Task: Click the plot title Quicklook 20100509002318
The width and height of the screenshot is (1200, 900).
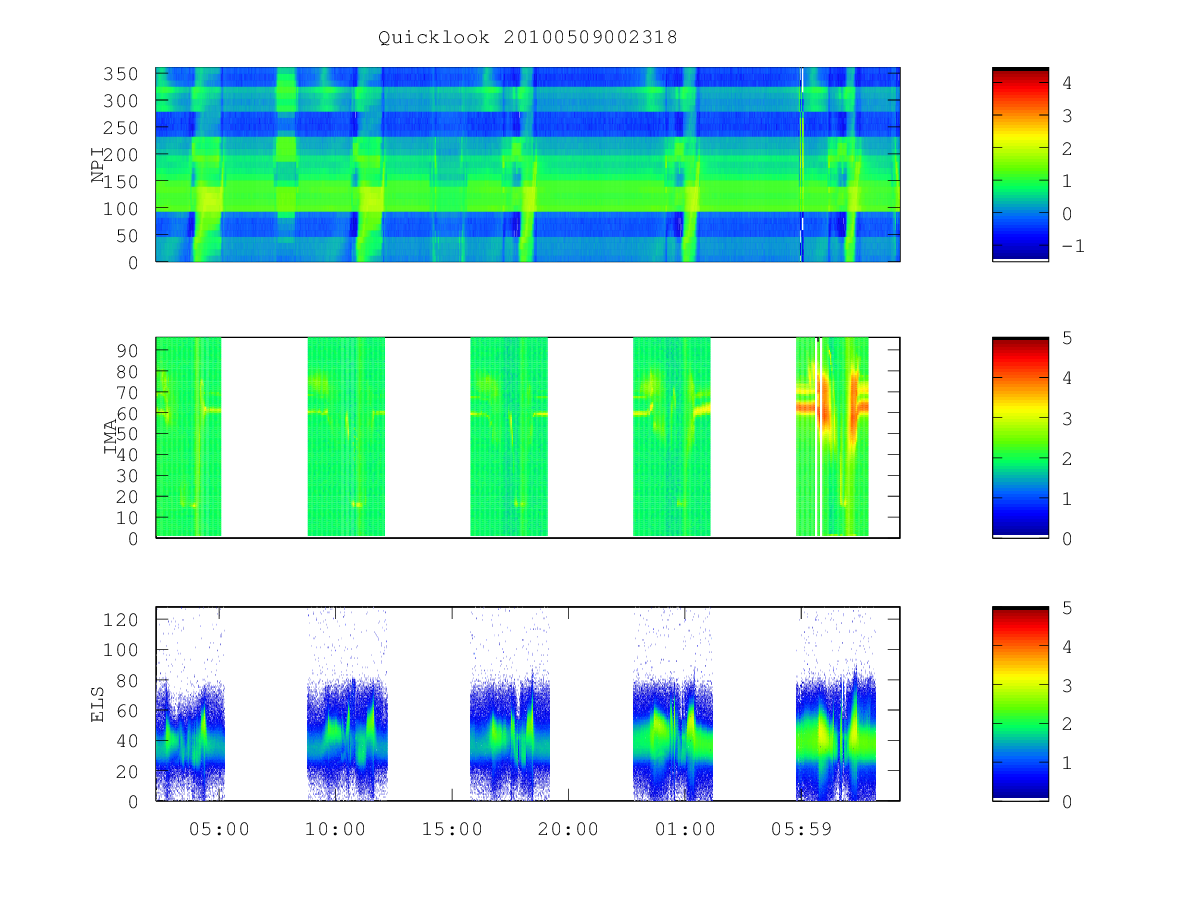Action: coord(528,38)
